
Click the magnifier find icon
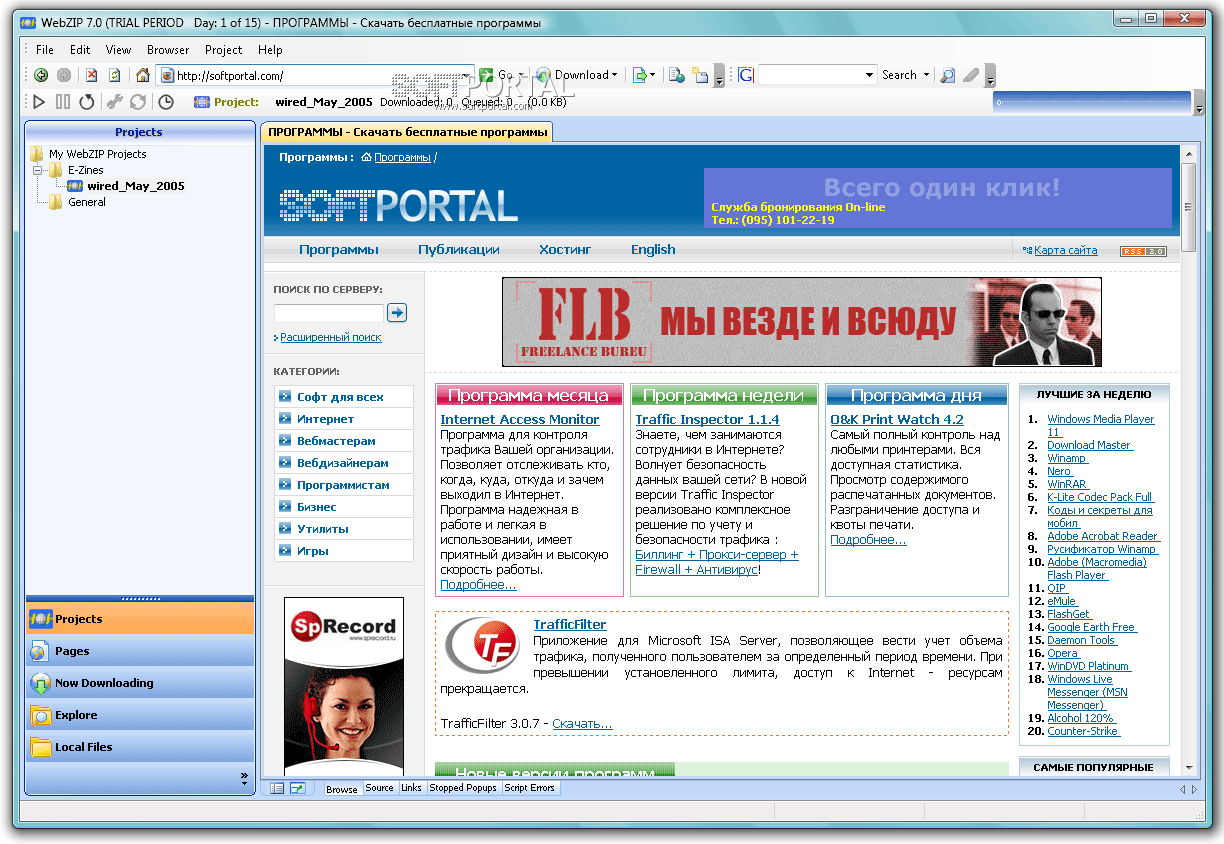pos(948,75)
